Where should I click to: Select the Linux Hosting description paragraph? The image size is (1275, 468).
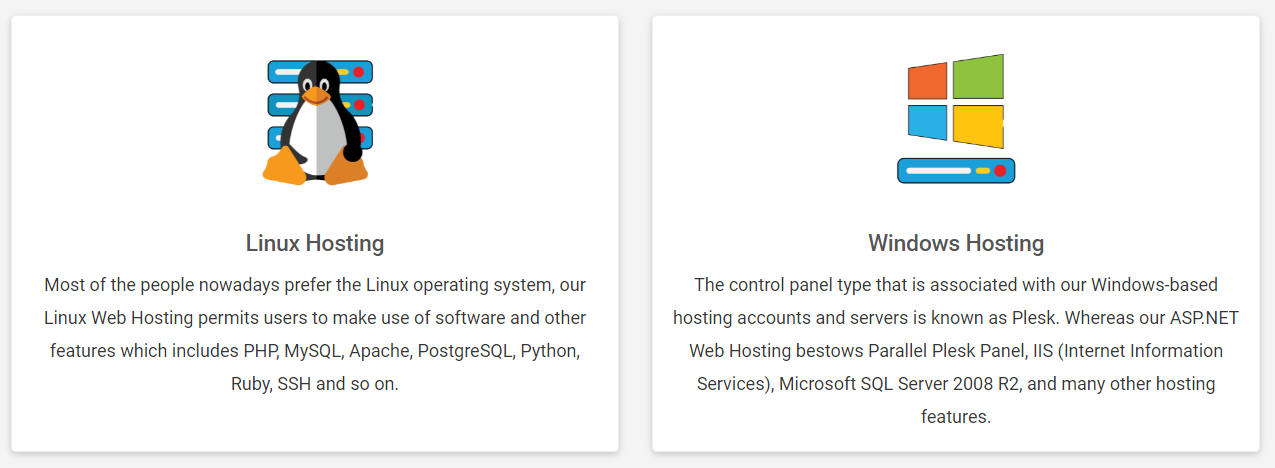click(315, 334)
